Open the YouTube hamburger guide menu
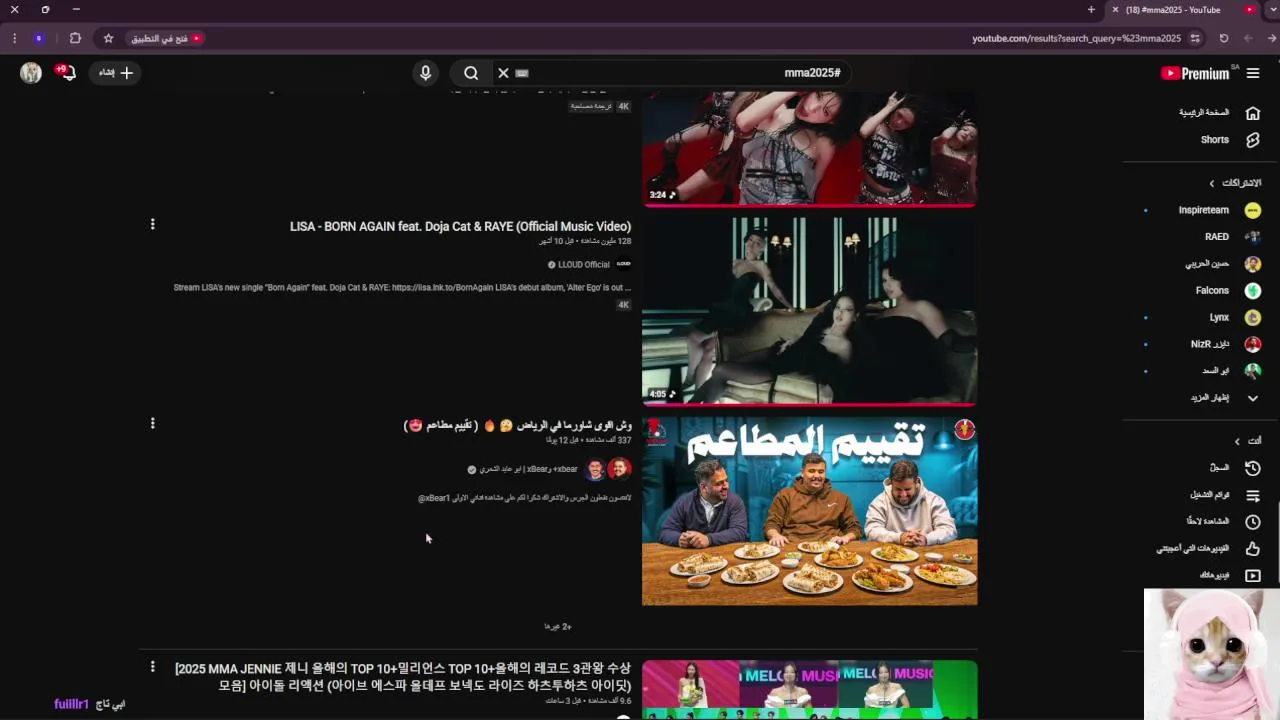This screenshot has width=1280, height=720. tap(1253, 73)
